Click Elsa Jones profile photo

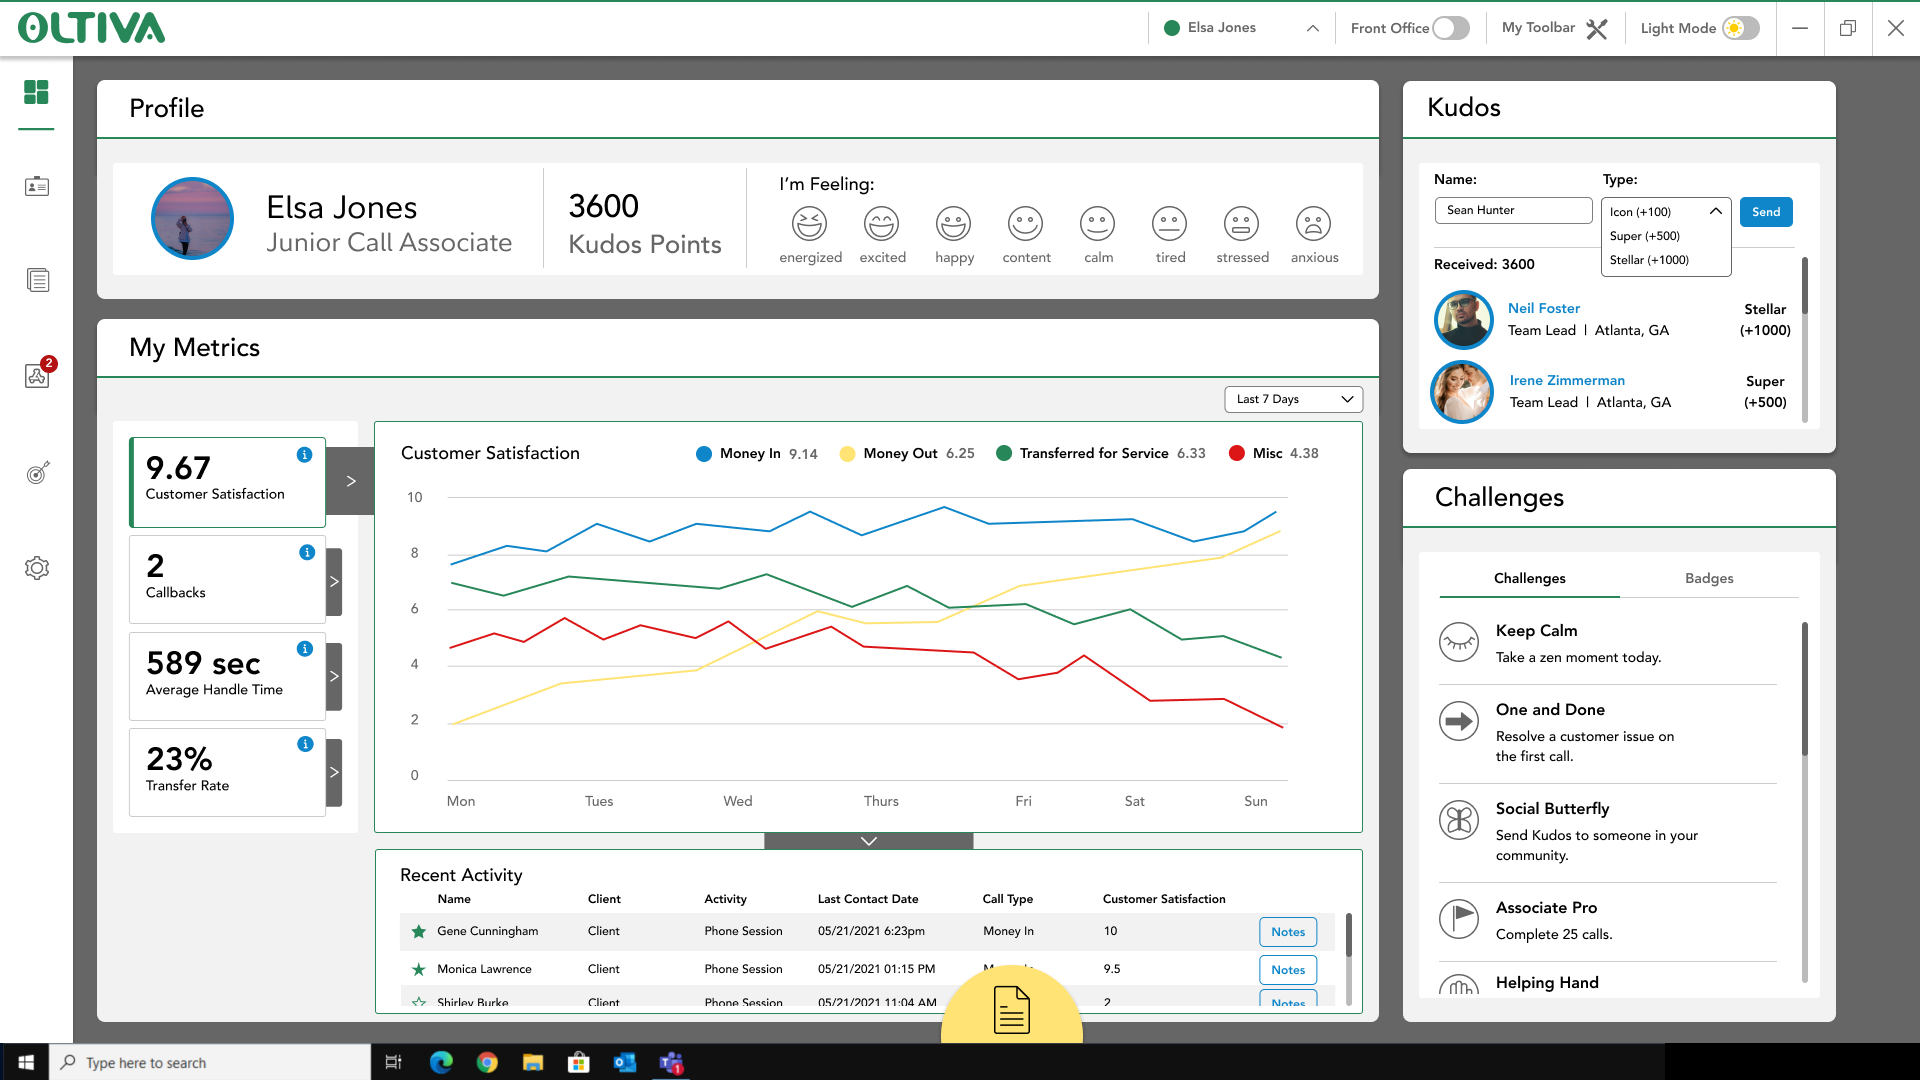(192, 218)
